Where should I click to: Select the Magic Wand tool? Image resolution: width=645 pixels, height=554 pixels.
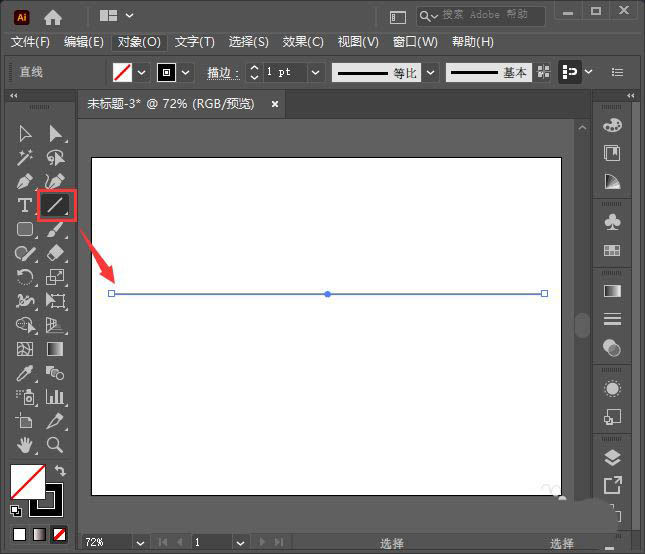25,158
